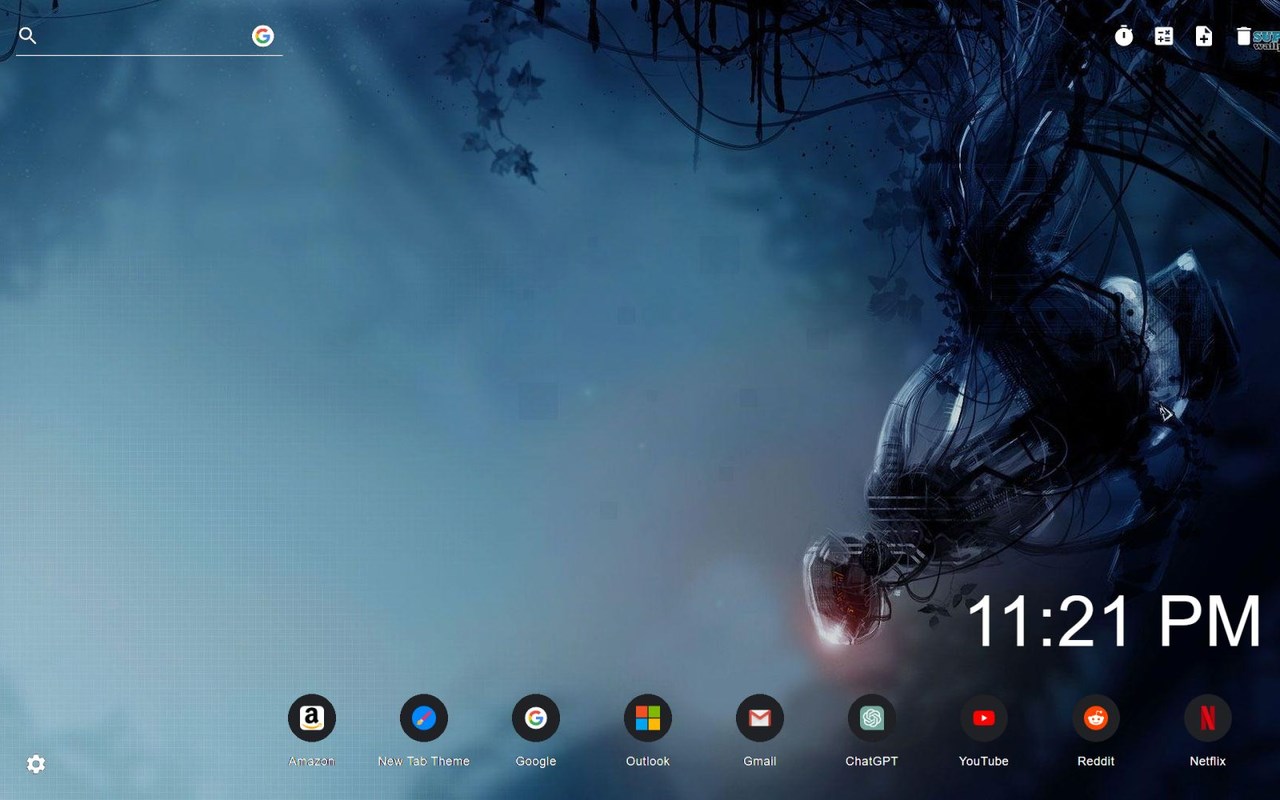Launch the Outlook shortcut

pyautogui.click(x=648, y=718)
